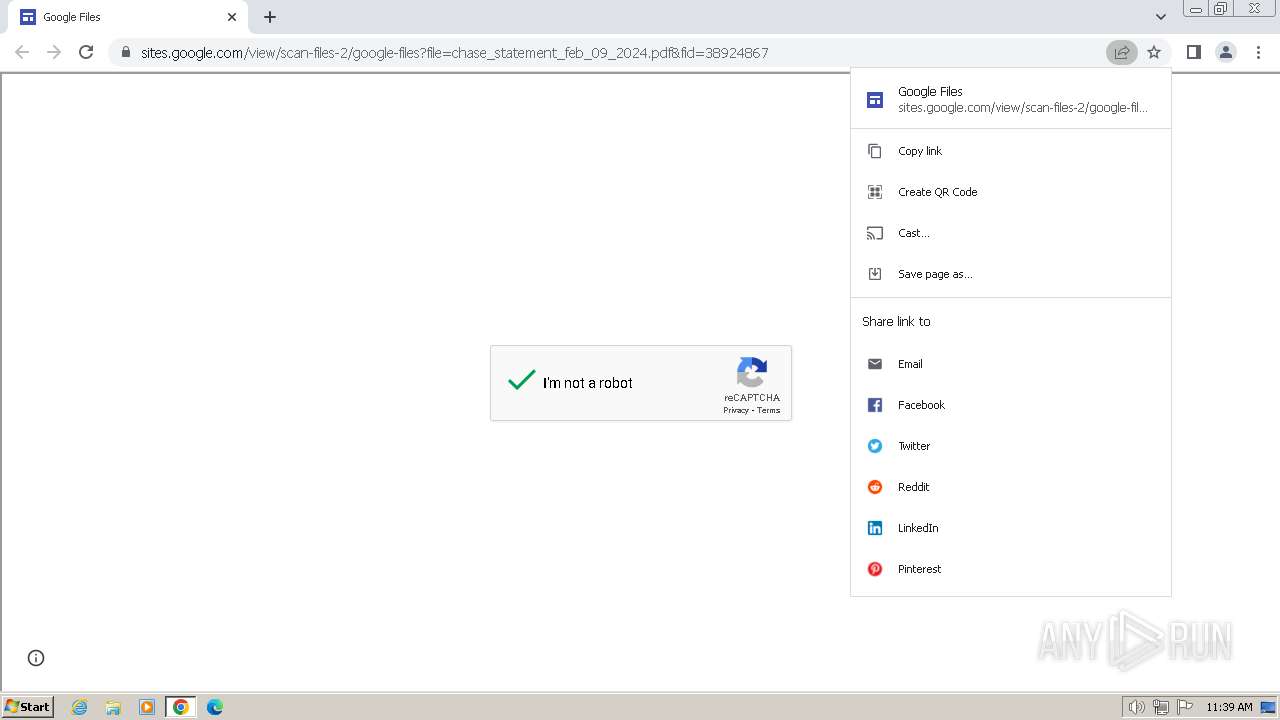
Task: Open the reCAPTCHA Privacy link
Action: (736, 410)
